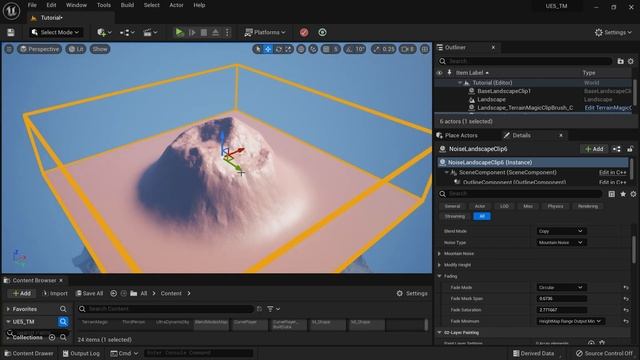Click the Unreal Engine logo
This screenshot has height=360, width=640.
[x=11, y=11]
